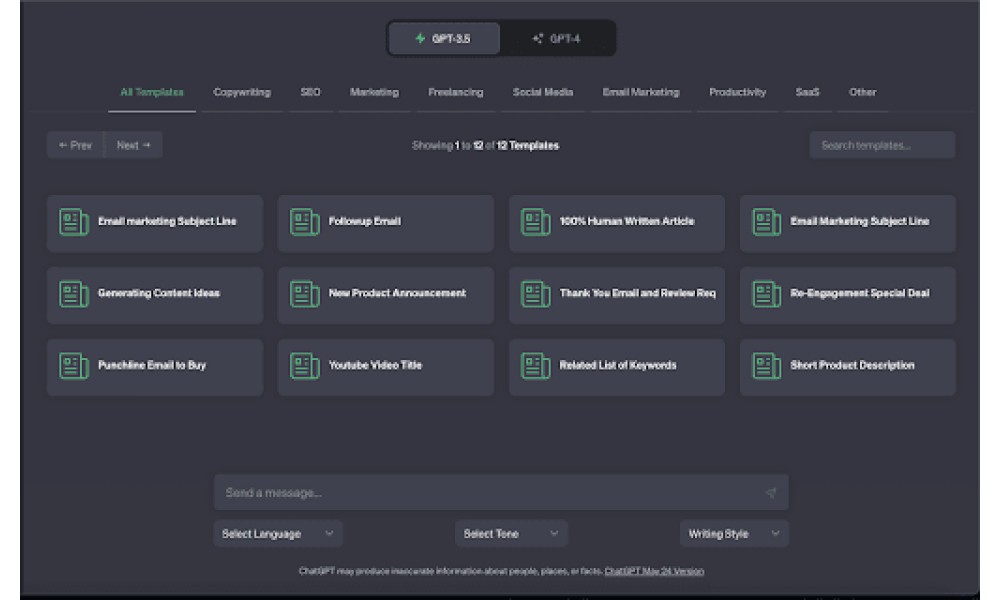The height and width of the screenshot is (600, 1000).
Task: Click the Related List of Keywords icon
Action: pyautogui.click(x=535, y=366)
